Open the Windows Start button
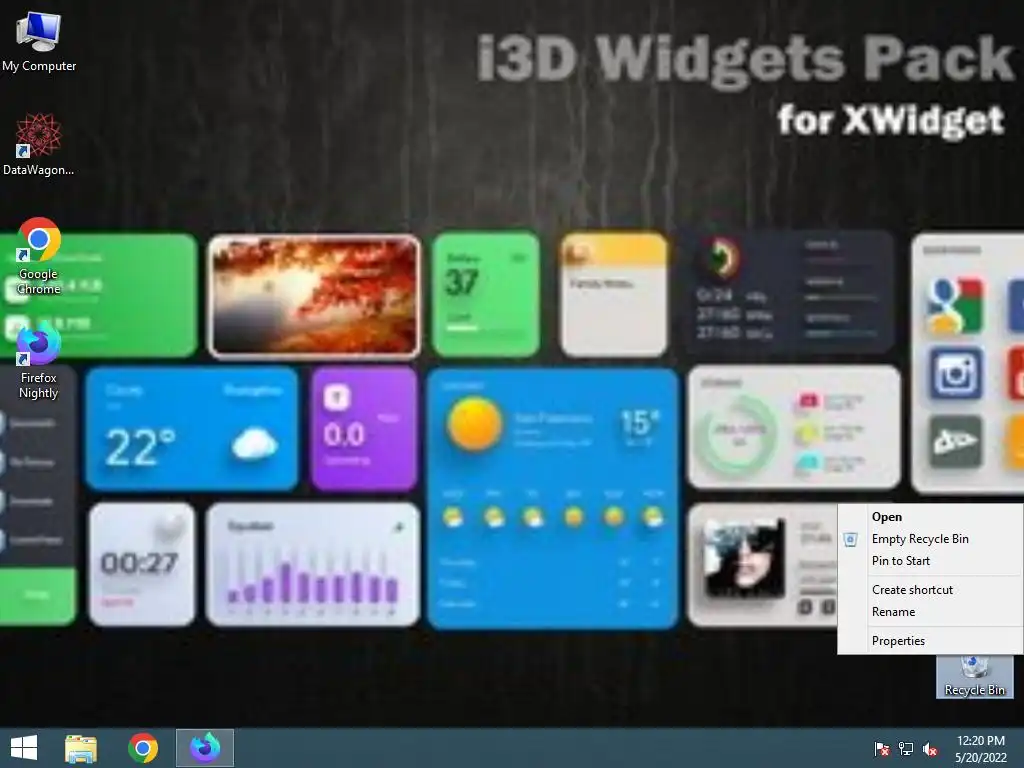This screenshot has width=1024, height=768. pos(24,748)
